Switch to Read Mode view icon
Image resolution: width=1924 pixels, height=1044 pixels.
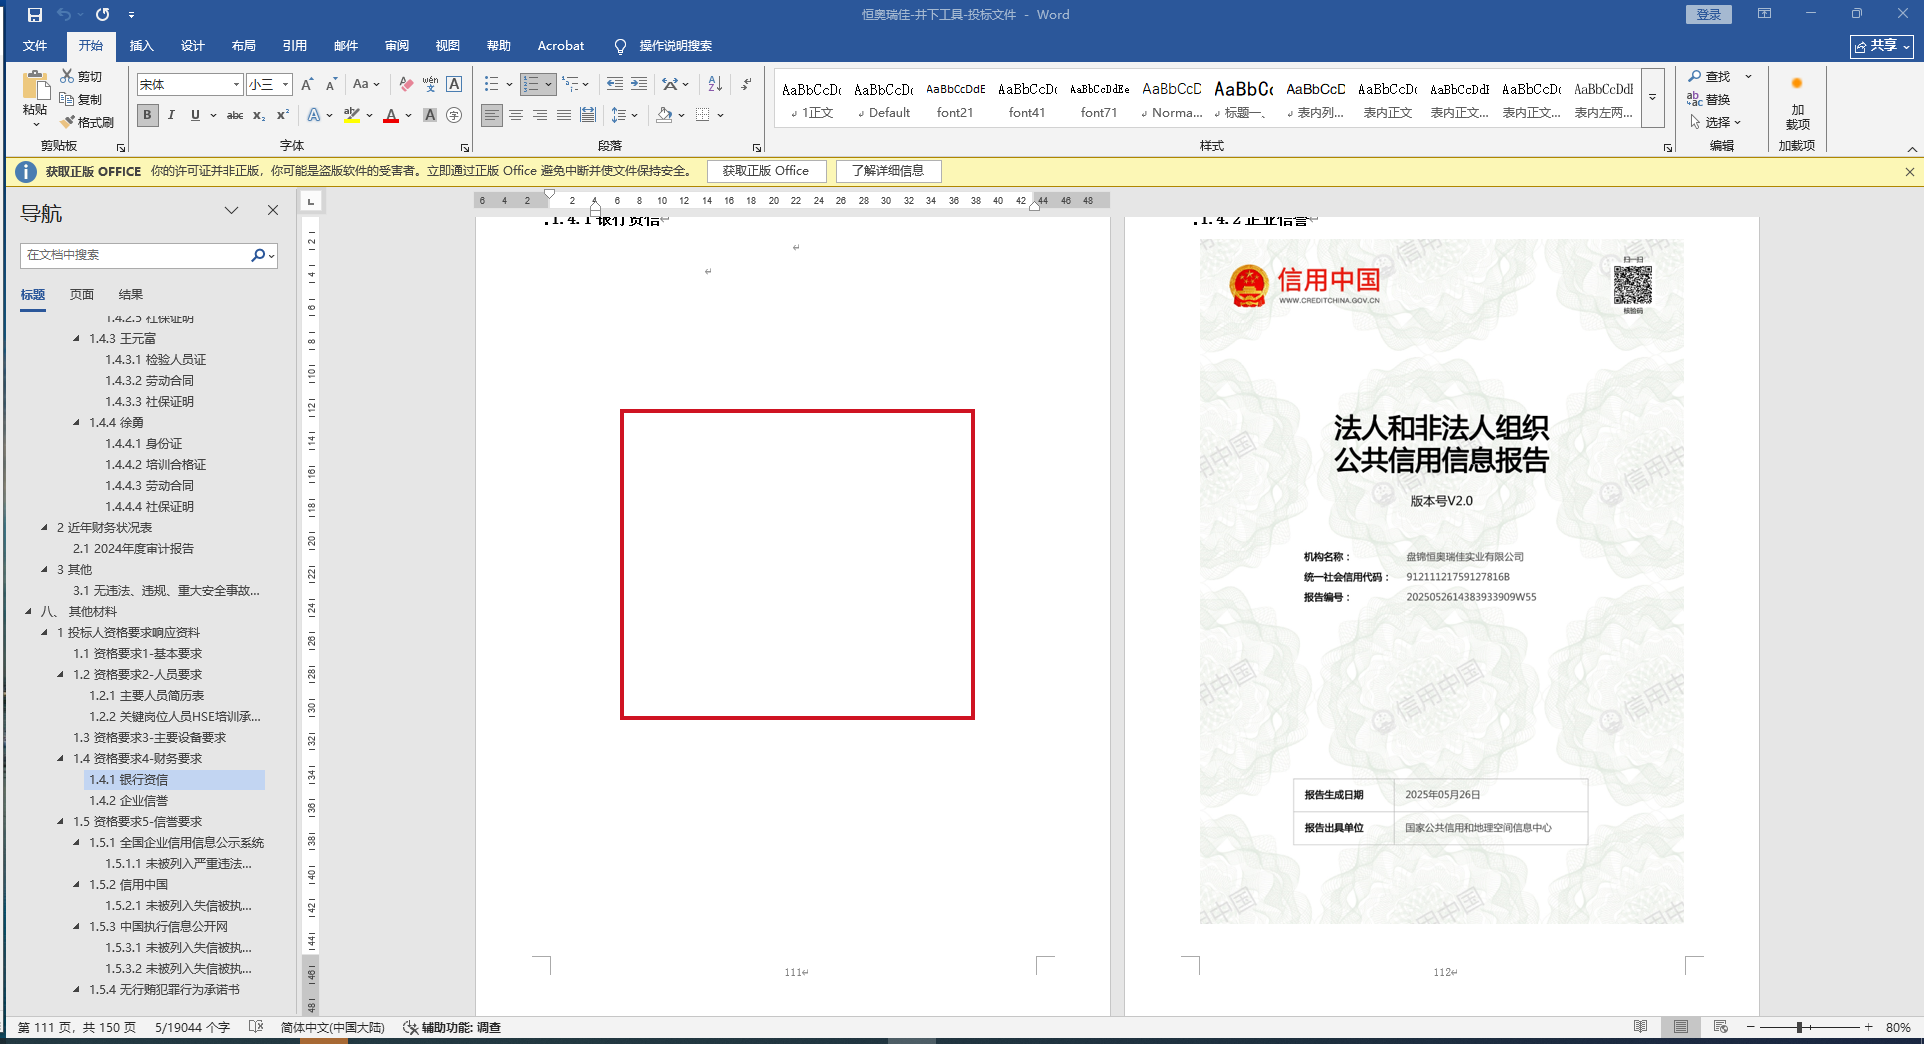[1640, 1027]
